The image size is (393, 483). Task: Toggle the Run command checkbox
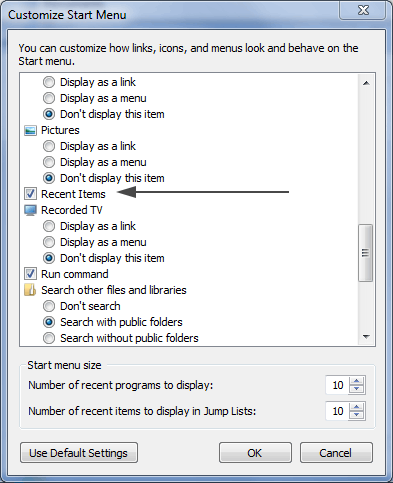(x=30, y=274)
